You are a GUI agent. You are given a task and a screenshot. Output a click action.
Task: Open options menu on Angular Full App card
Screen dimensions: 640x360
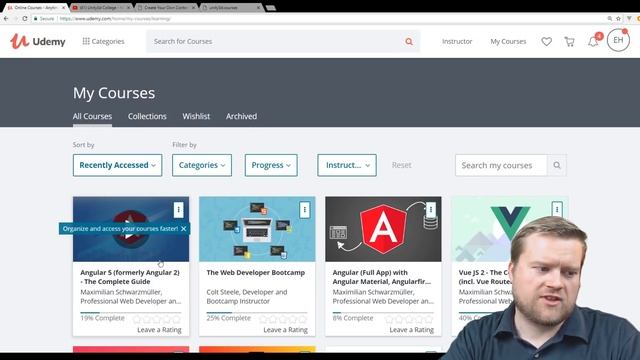pos(431,210)
